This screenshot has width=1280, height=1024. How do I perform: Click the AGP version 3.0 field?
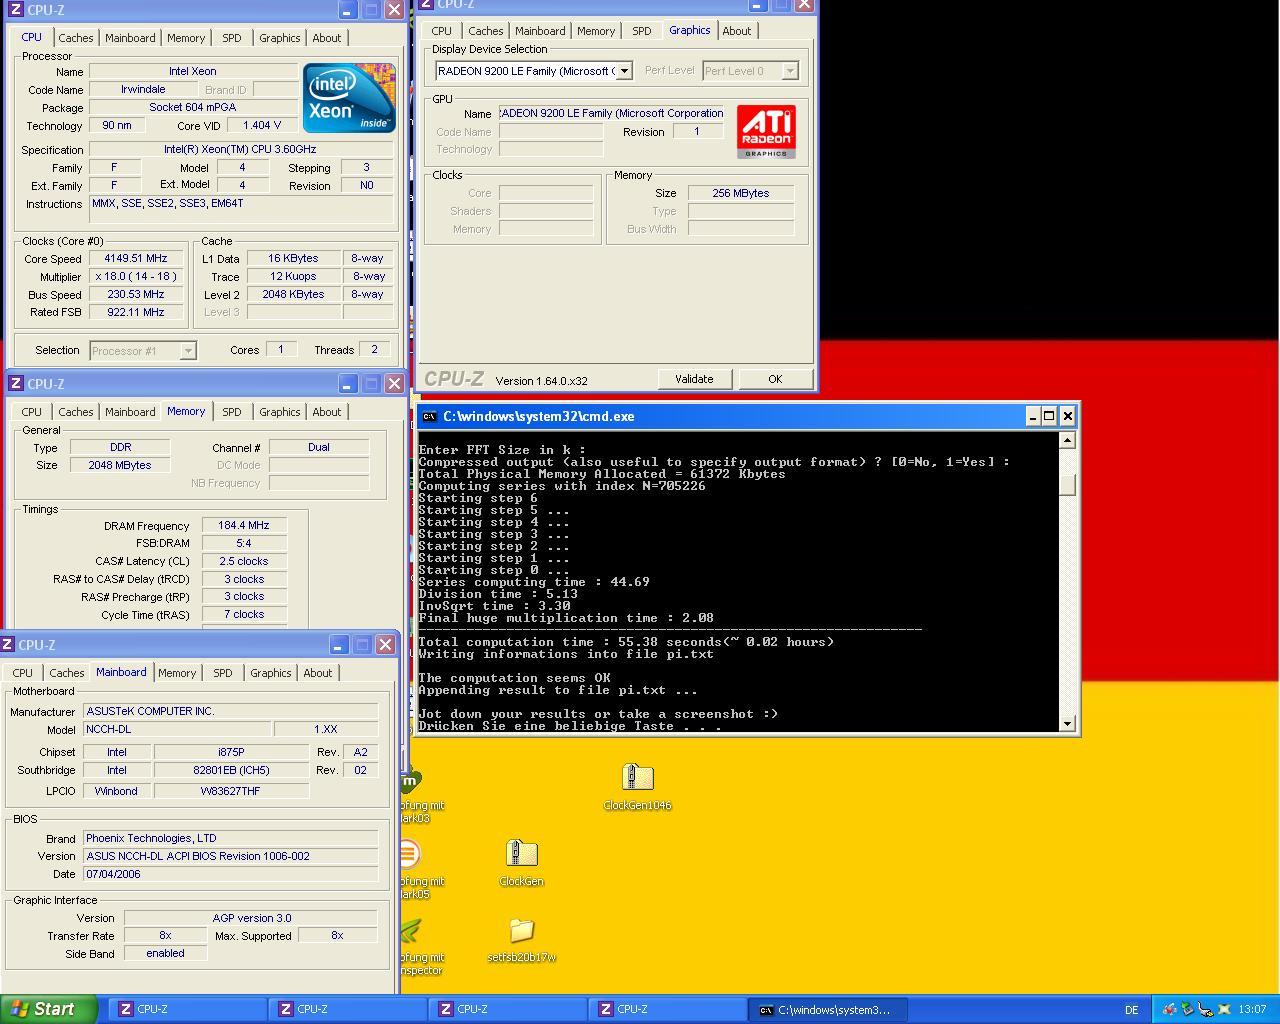click(x=251, y=917)
